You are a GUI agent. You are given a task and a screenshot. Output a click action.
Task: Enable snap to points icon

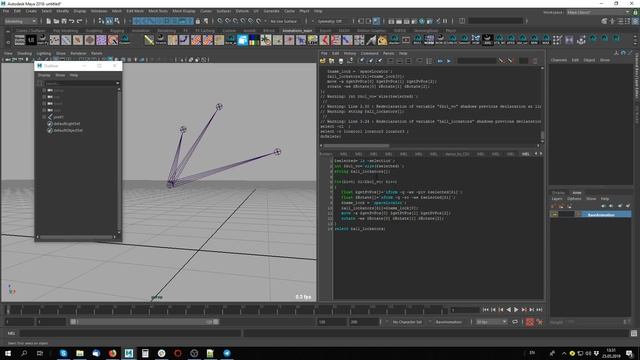[x=236, y=21]
